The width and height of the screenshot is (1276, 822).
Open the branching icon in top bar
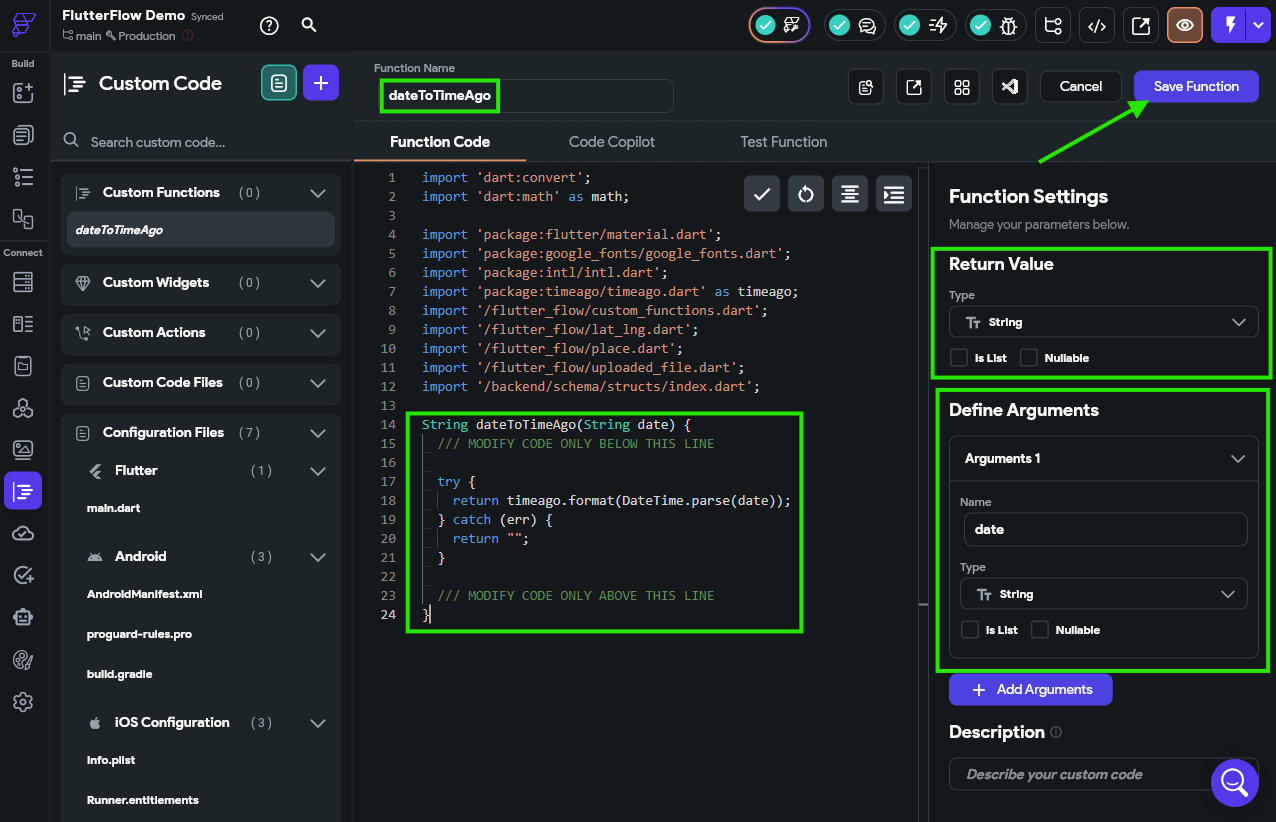pyautogui.click(x=1052, y=26)
